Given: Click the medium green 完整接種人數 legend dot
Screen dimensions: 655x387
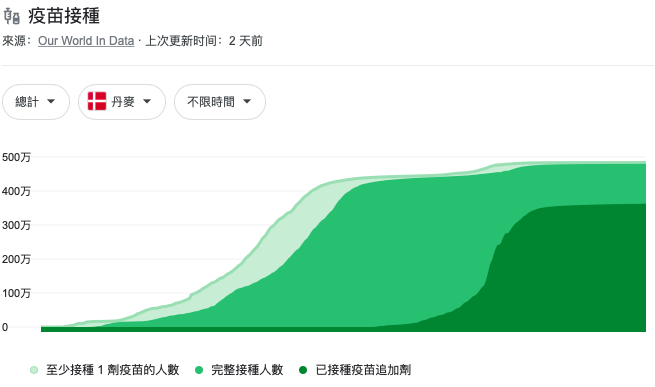Looking at the screenshot, I should 199,370.
